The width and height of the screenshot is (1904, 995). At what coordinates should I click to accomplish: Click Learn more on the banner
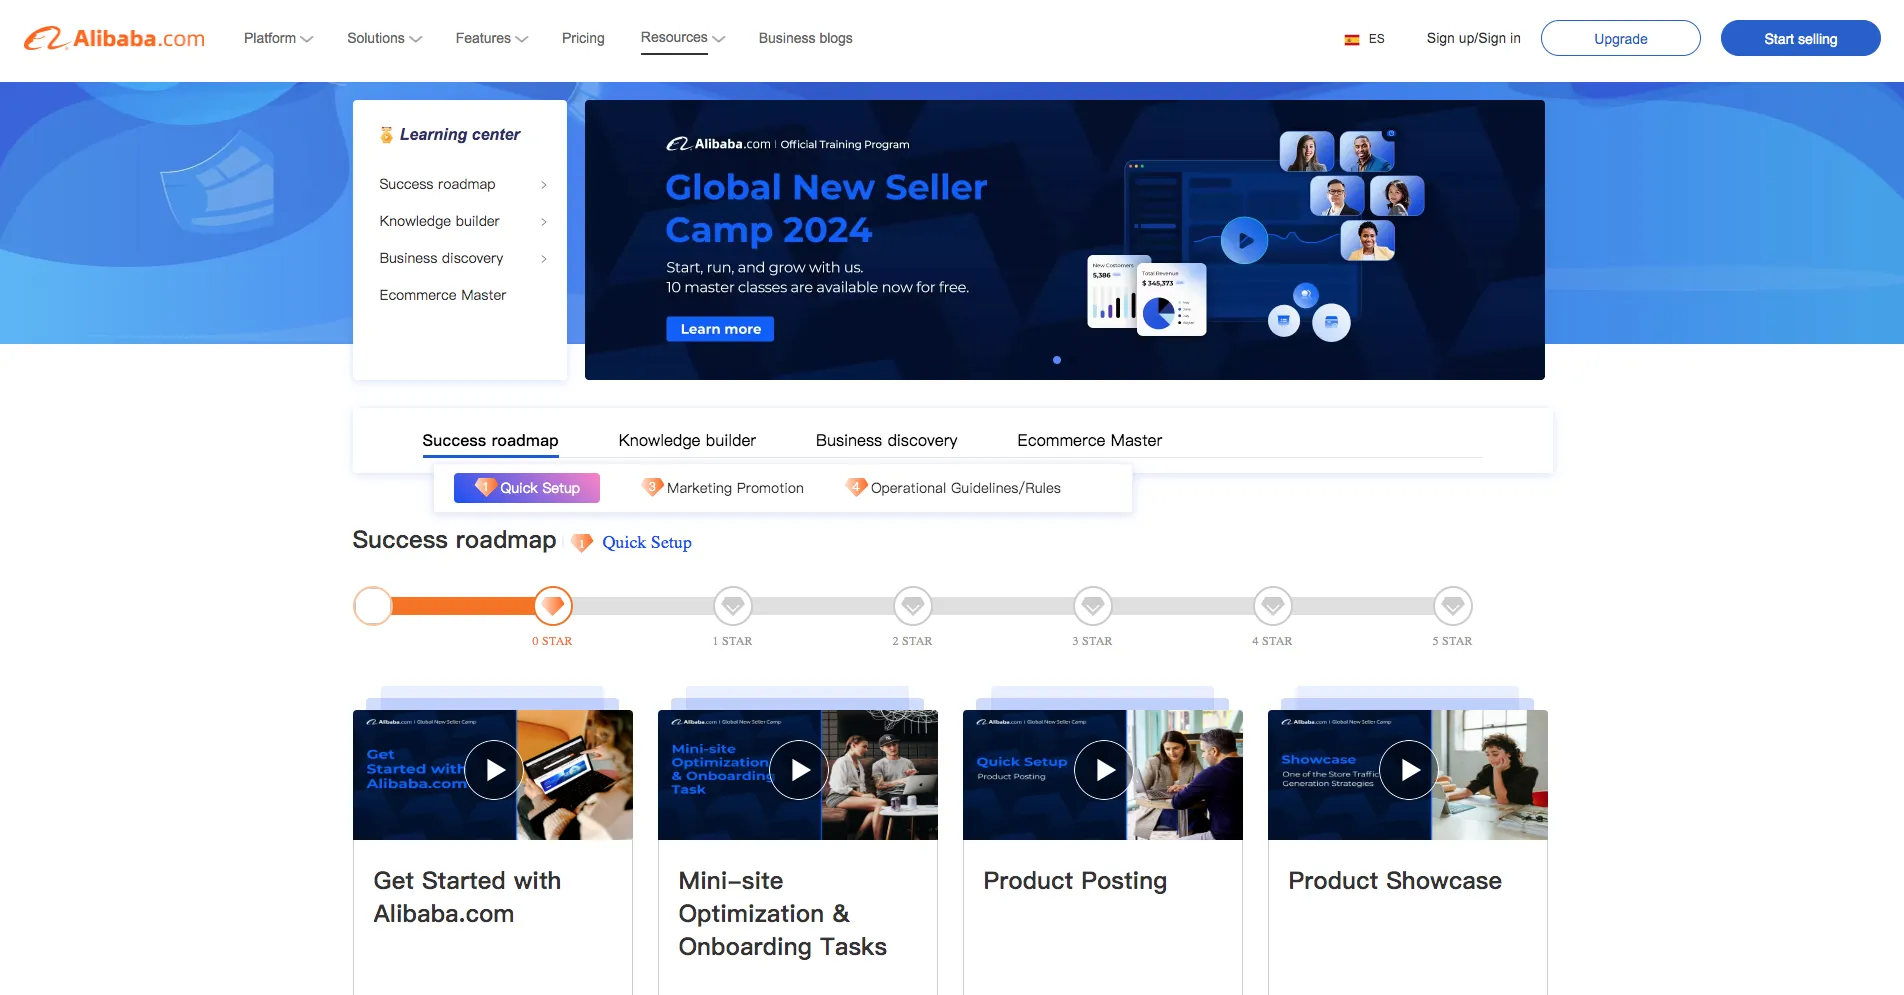(x=720, y=329)
